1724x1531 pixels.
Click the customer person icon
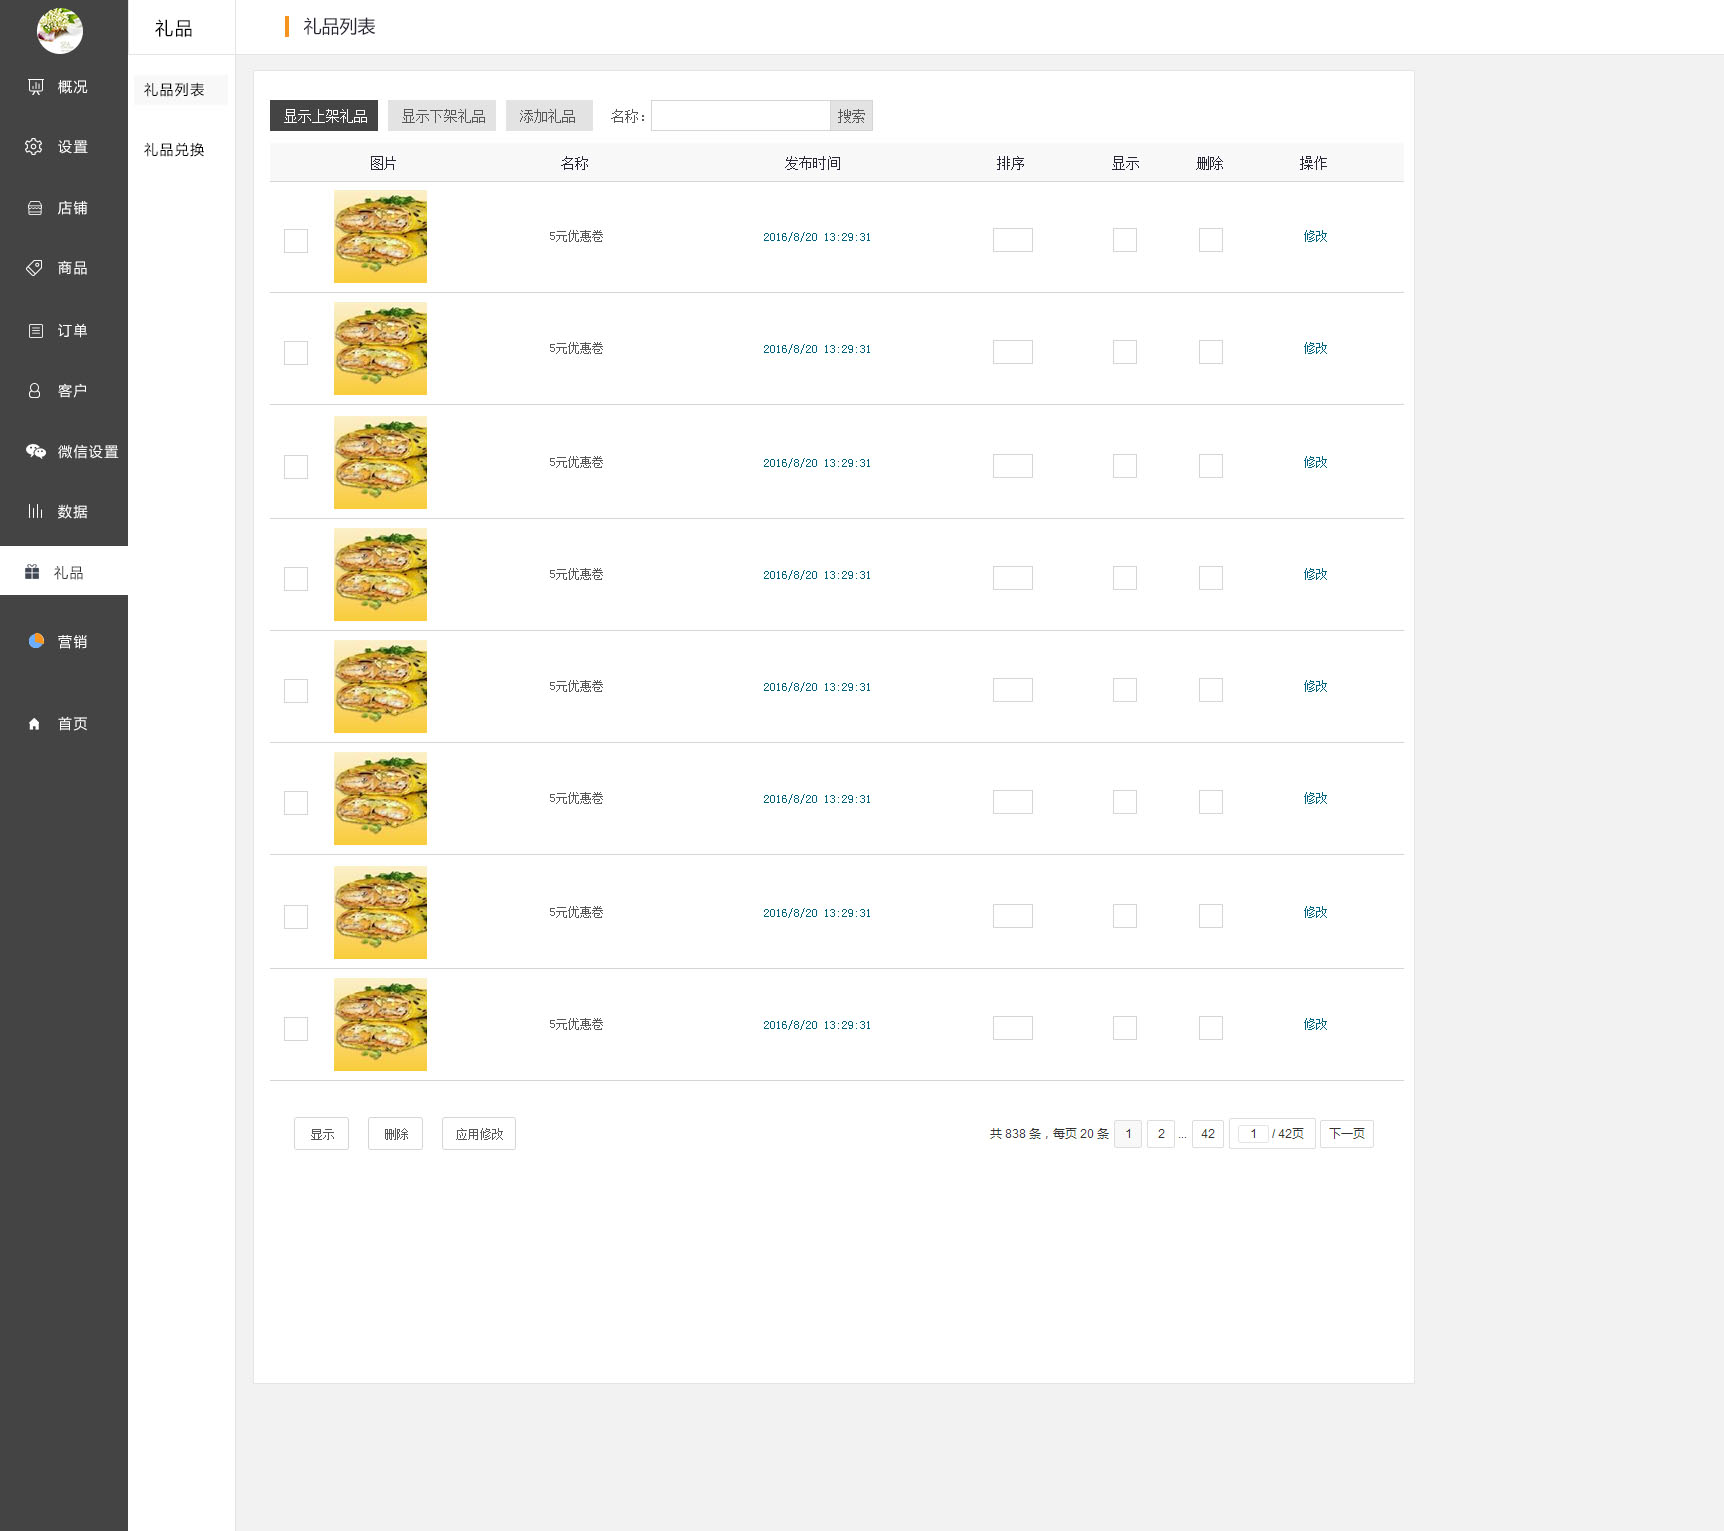point(35,391)
